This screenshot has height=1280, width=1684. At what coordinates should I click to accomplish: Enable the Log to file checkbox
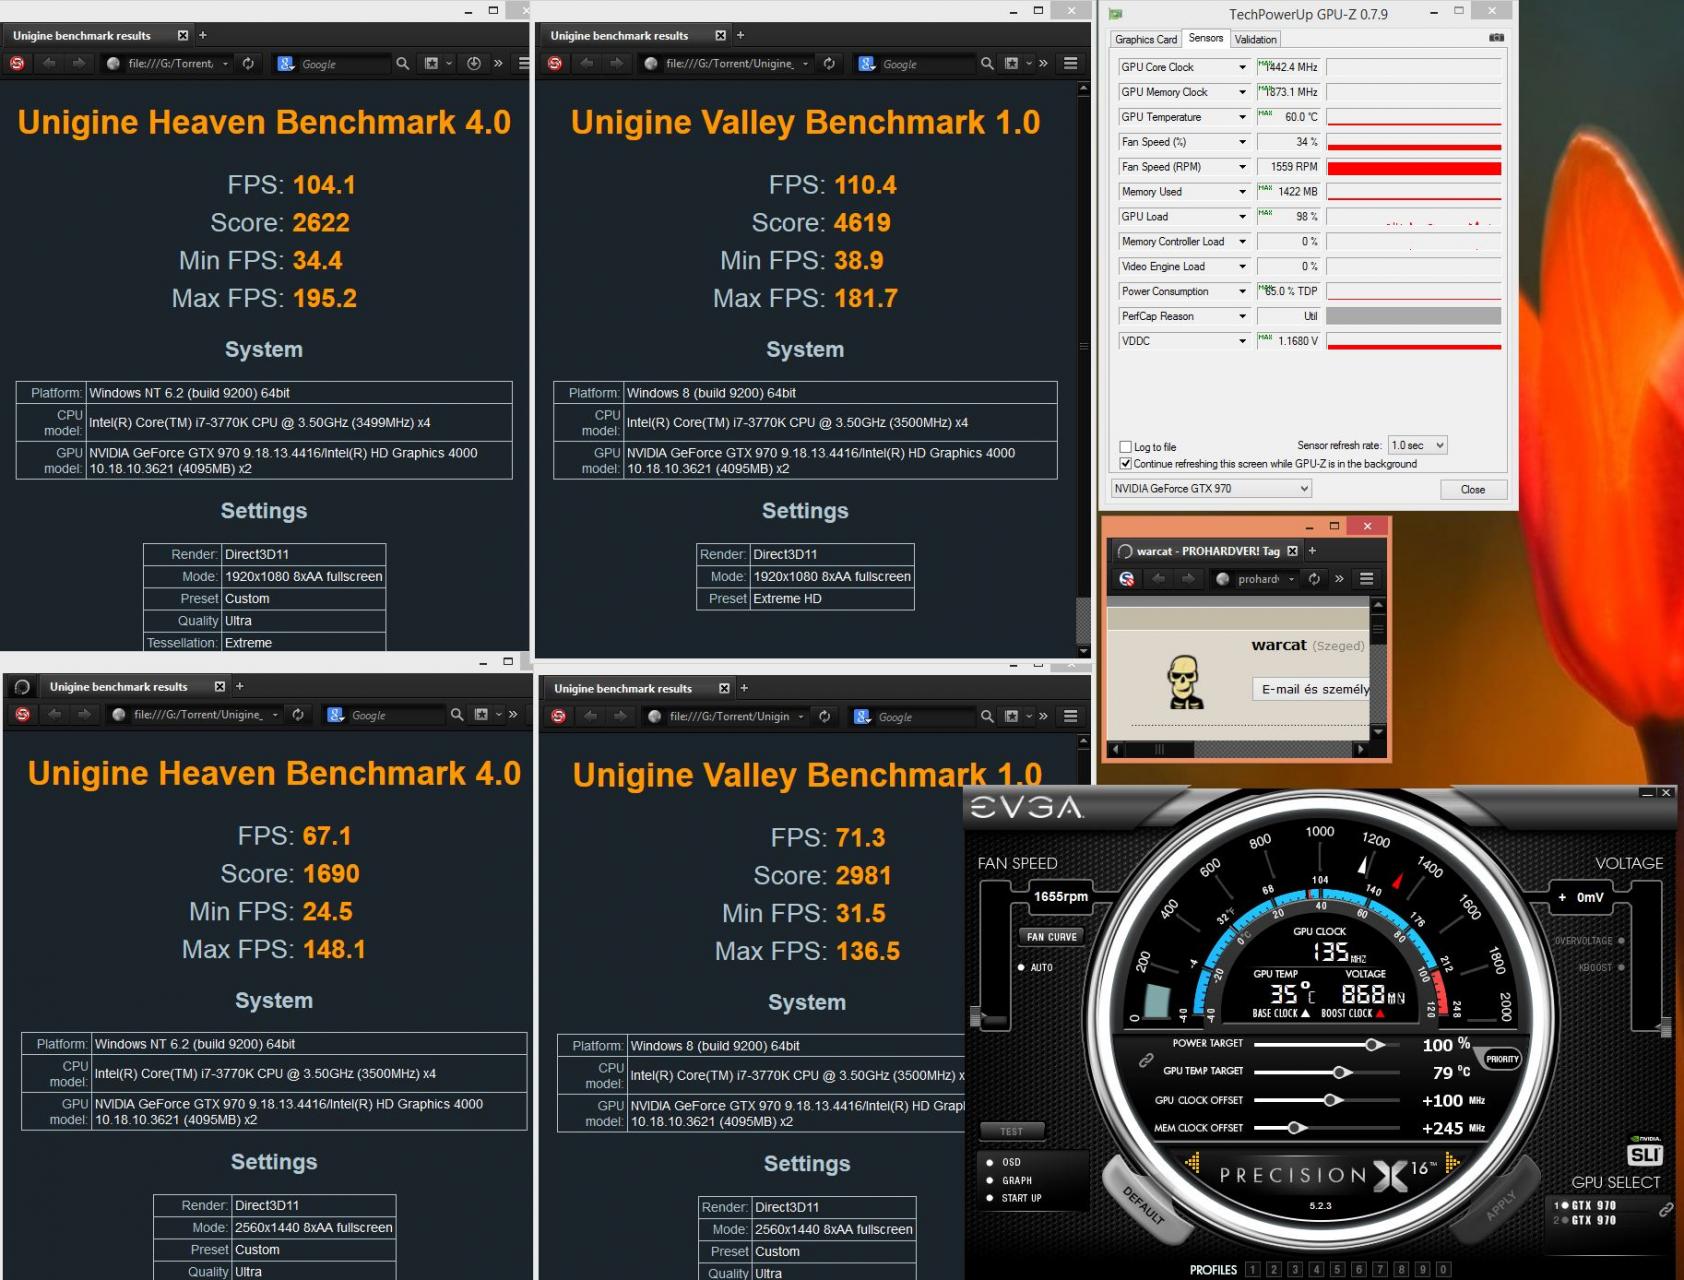[1126, 447]
